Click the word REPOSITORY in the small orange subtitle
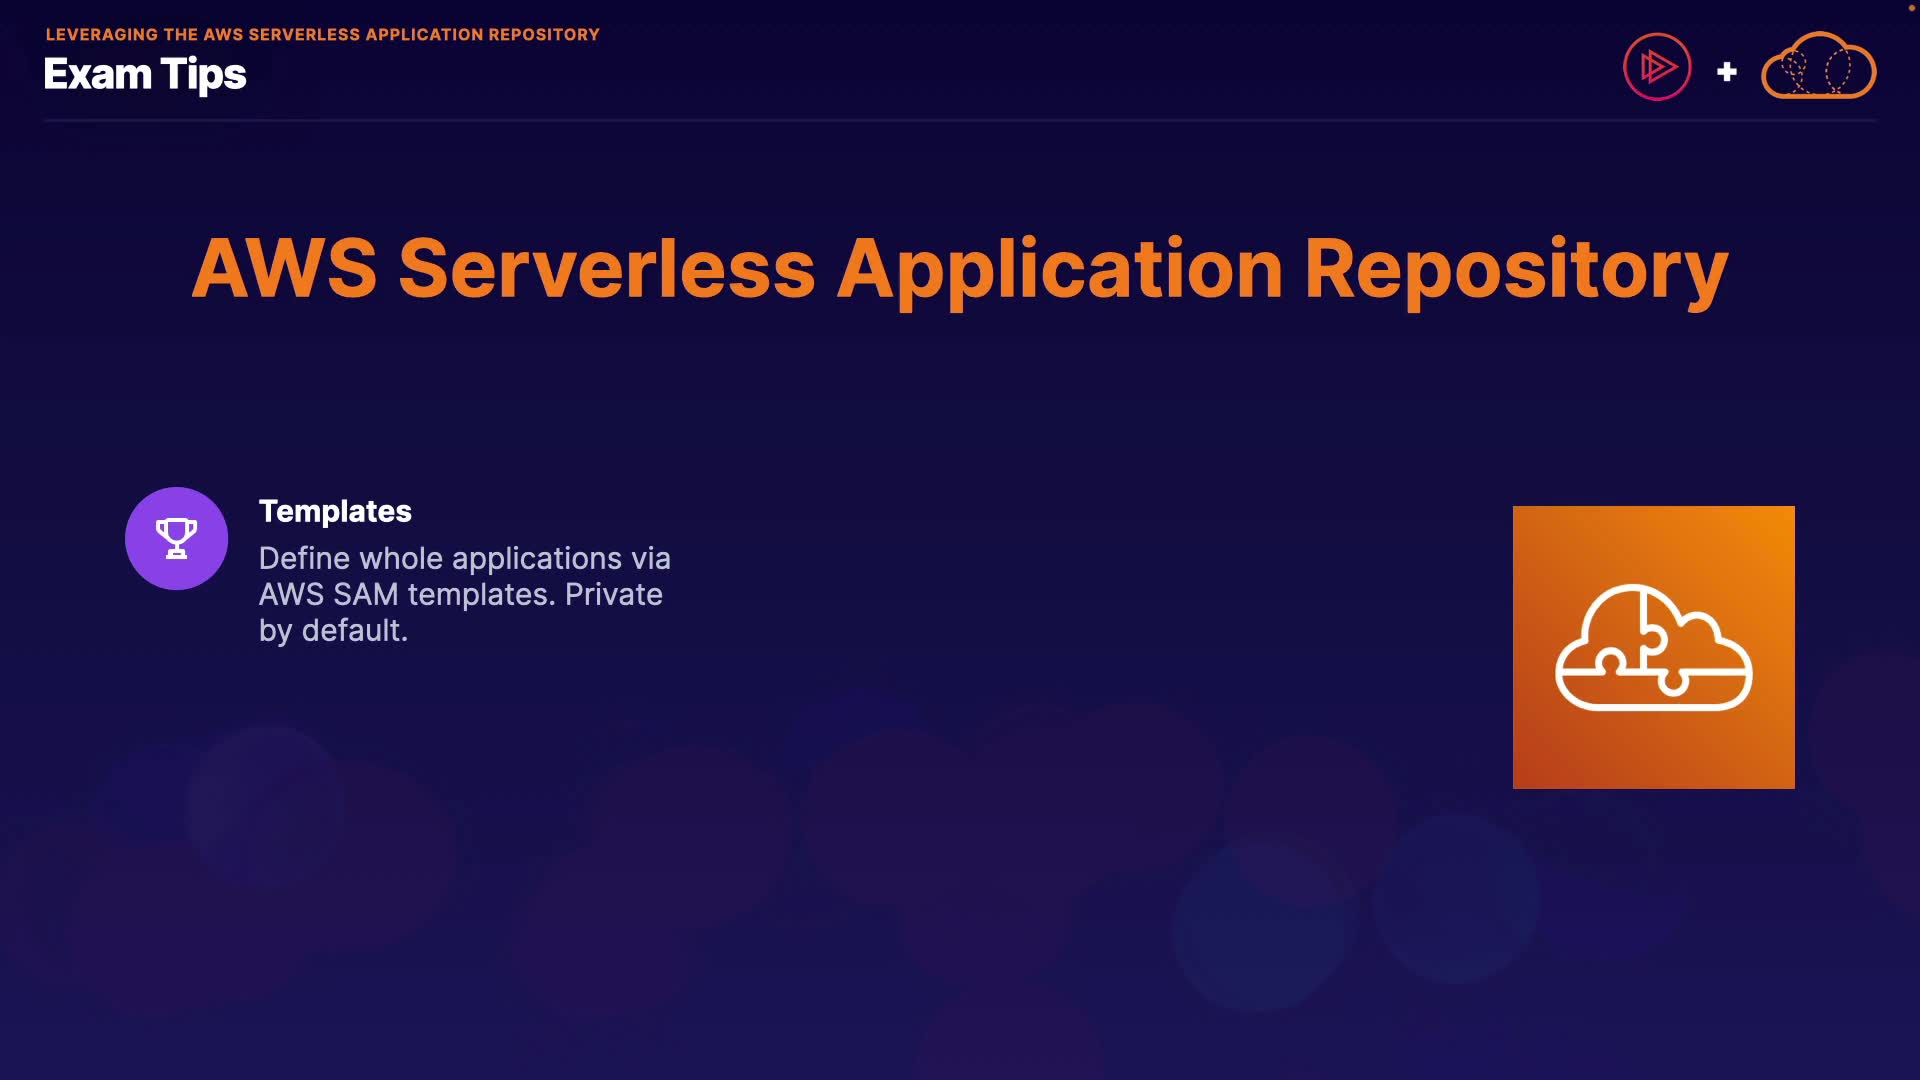Screen dimensions: 1920x1080 543,34
